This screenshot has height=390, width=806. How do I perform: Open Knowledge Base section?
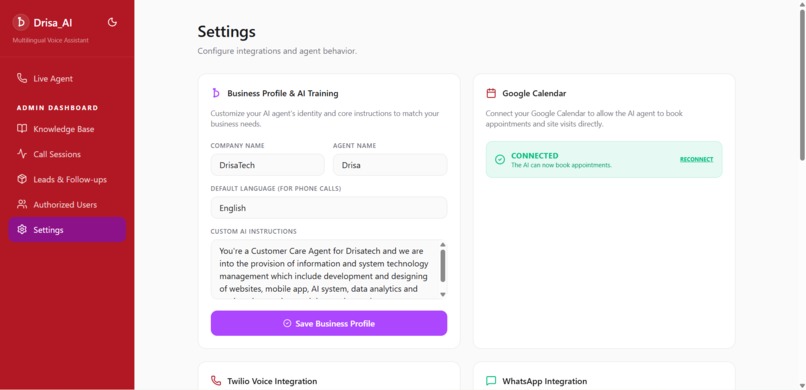point(67,129)
